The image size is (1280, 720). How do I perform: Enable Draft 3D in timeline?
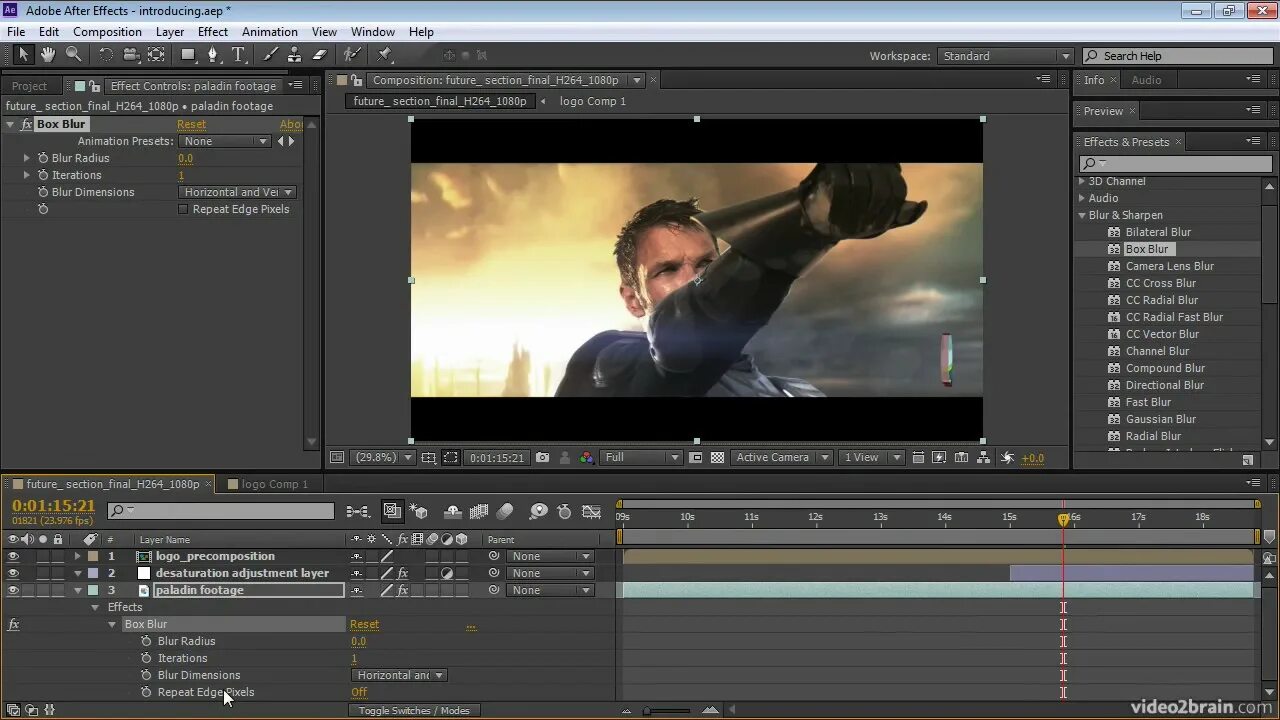click(419, 511)
